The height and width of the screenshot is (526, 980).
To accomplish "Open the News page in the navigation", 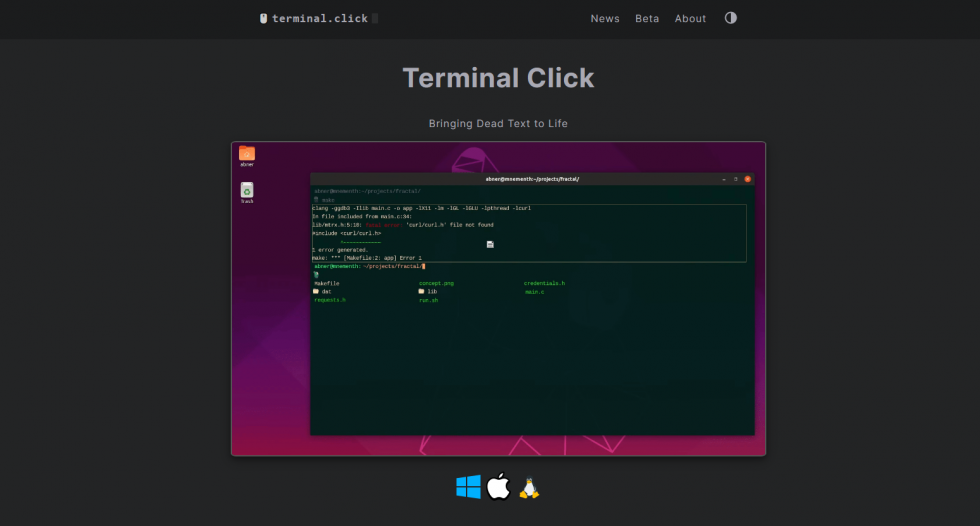I will pos(605,19).
